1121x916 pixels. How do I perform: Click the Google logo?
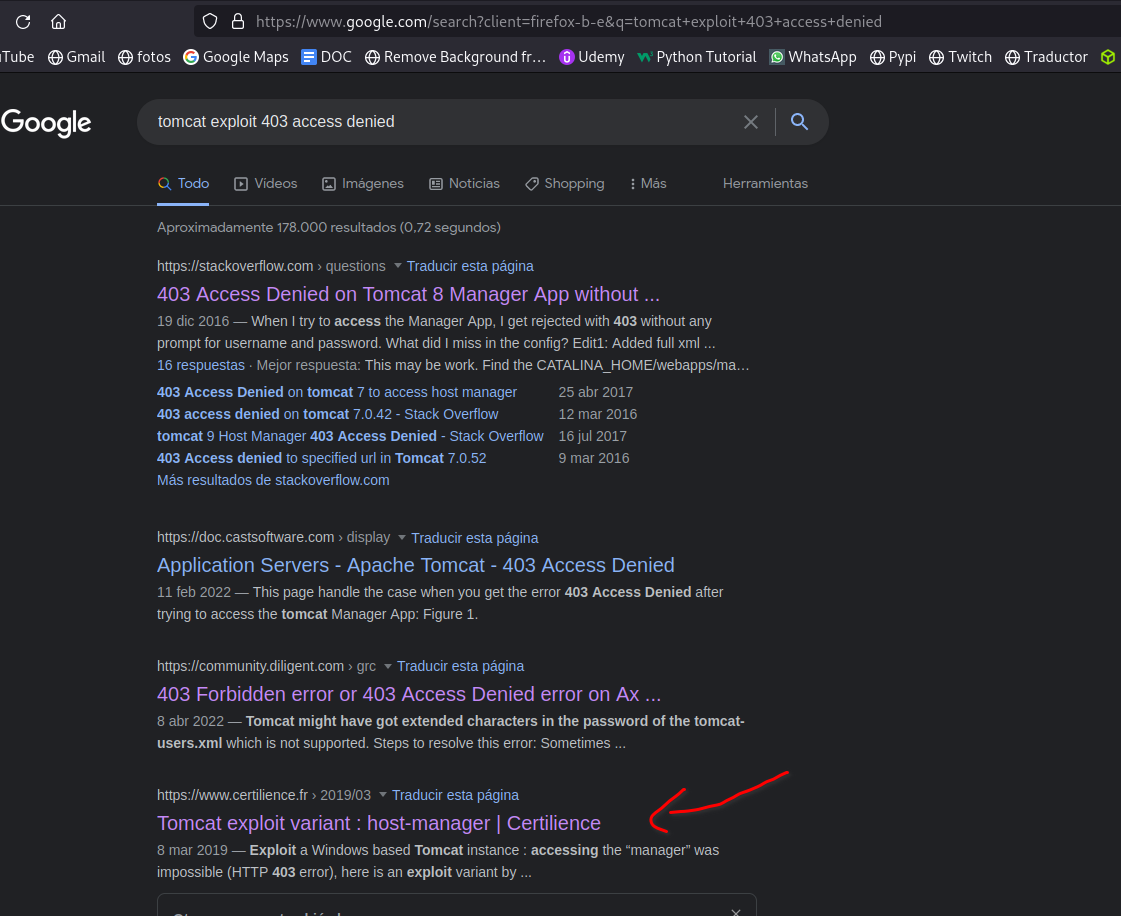pyautogui.click(x=46, y=123)
